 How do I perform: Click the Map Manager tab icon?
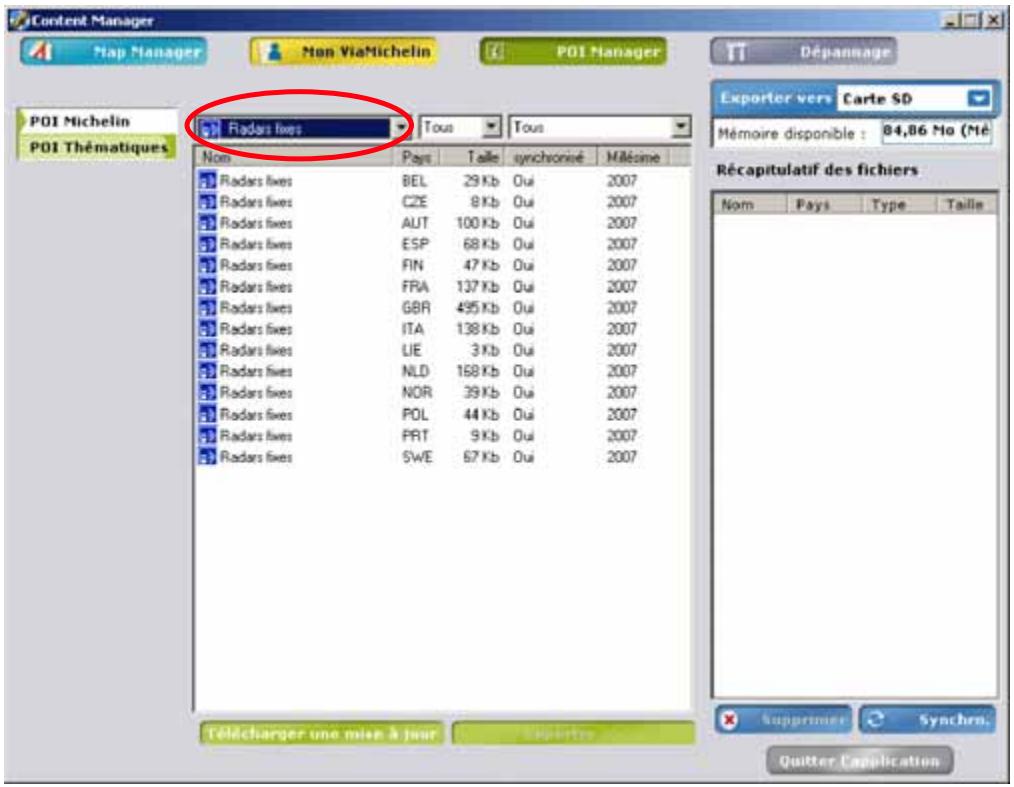(41, 52)
